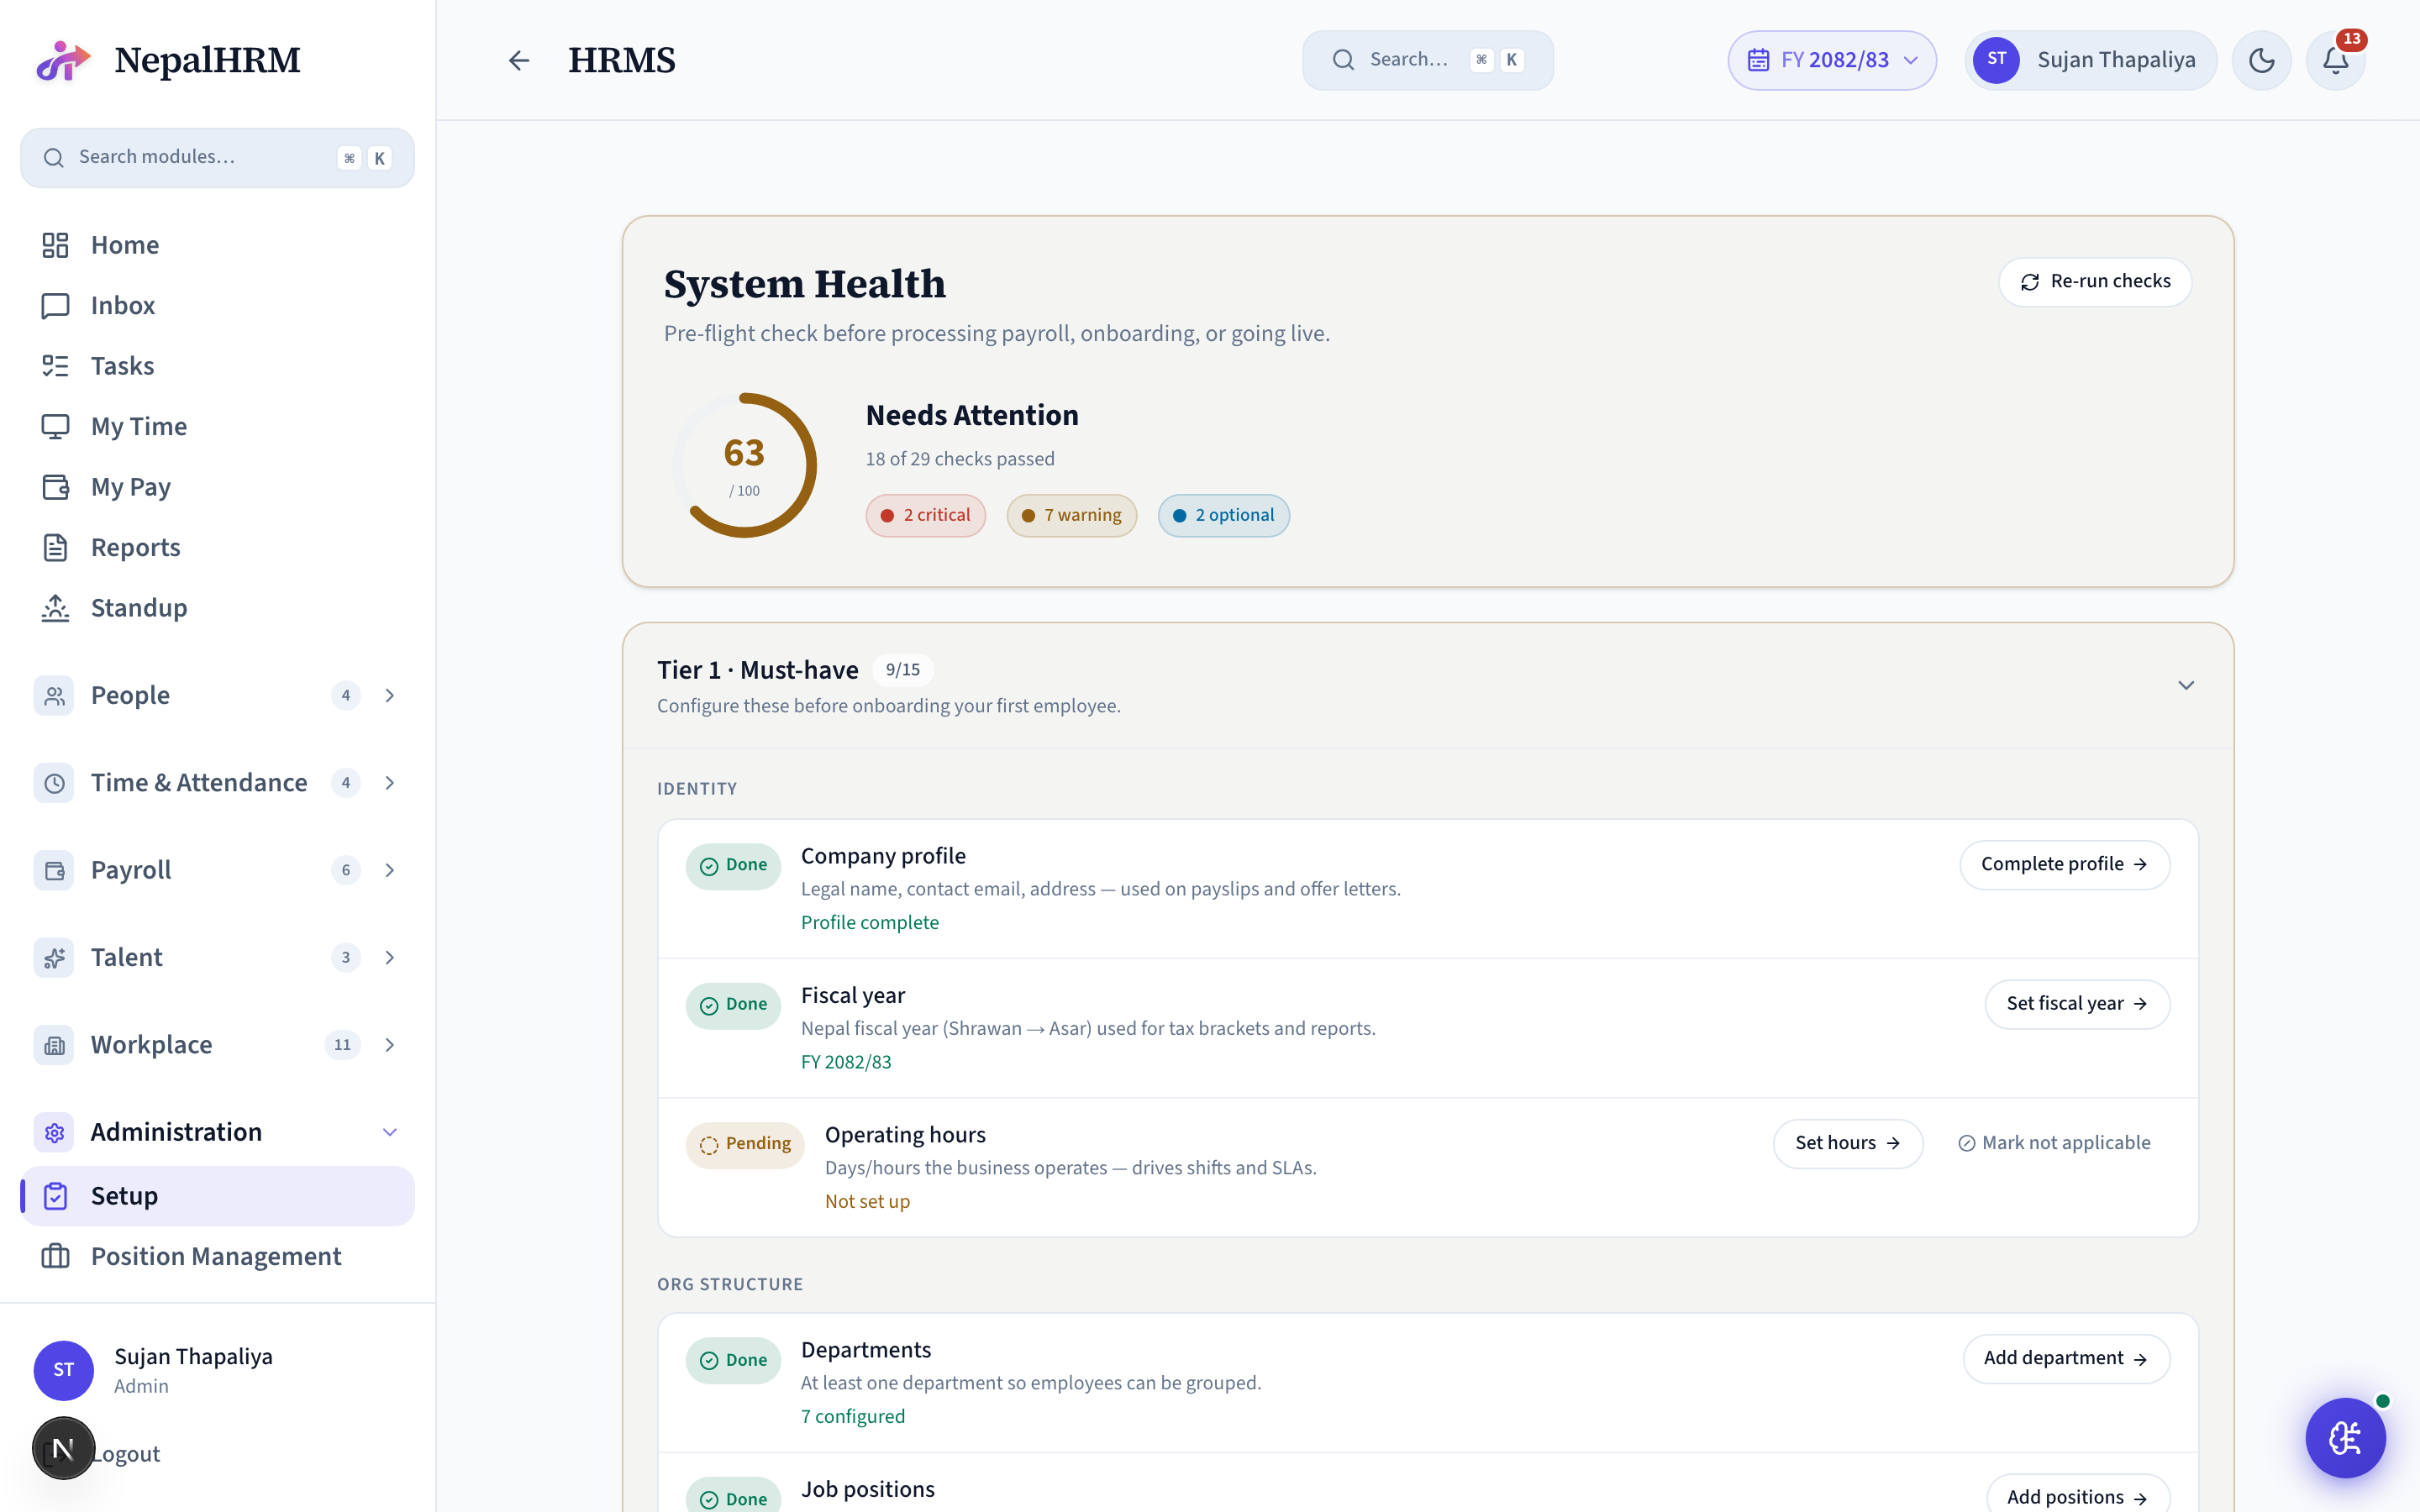
Task: Click the Done badge for Departments
Action: click(733, 1360)
